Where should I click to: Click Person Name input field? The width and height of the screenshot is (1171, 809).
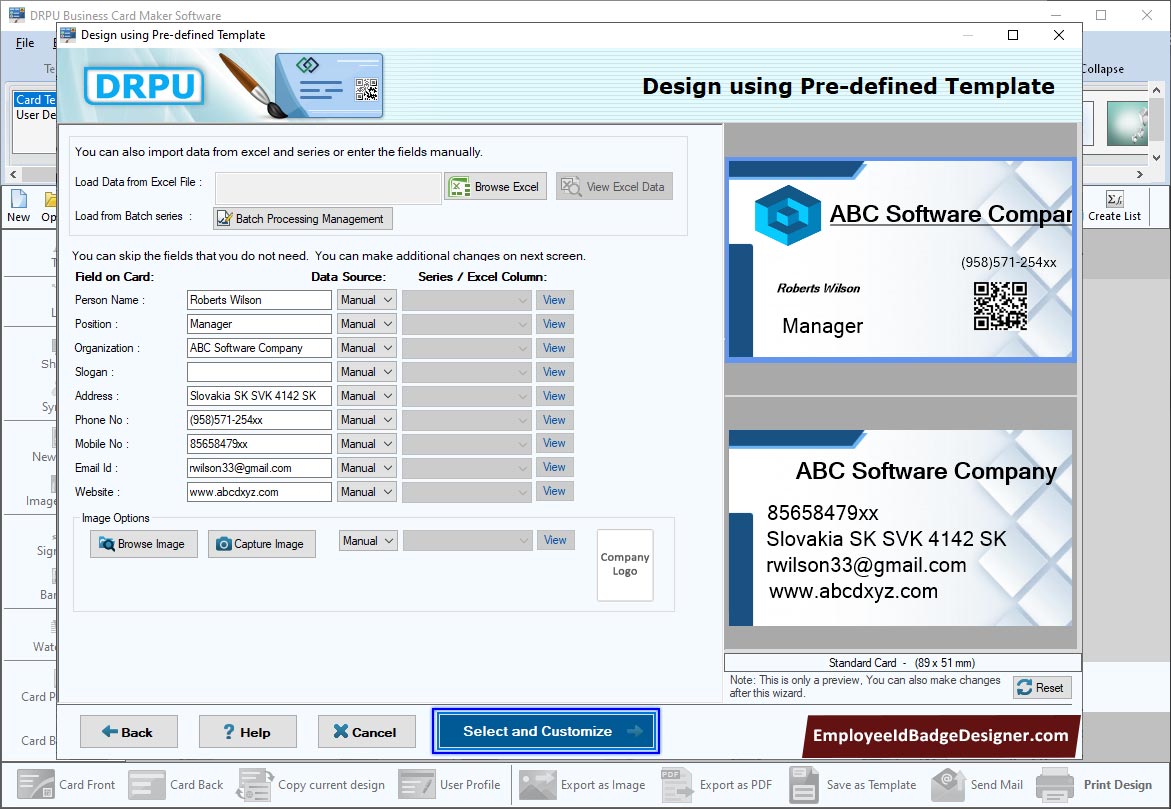point(259,300)
